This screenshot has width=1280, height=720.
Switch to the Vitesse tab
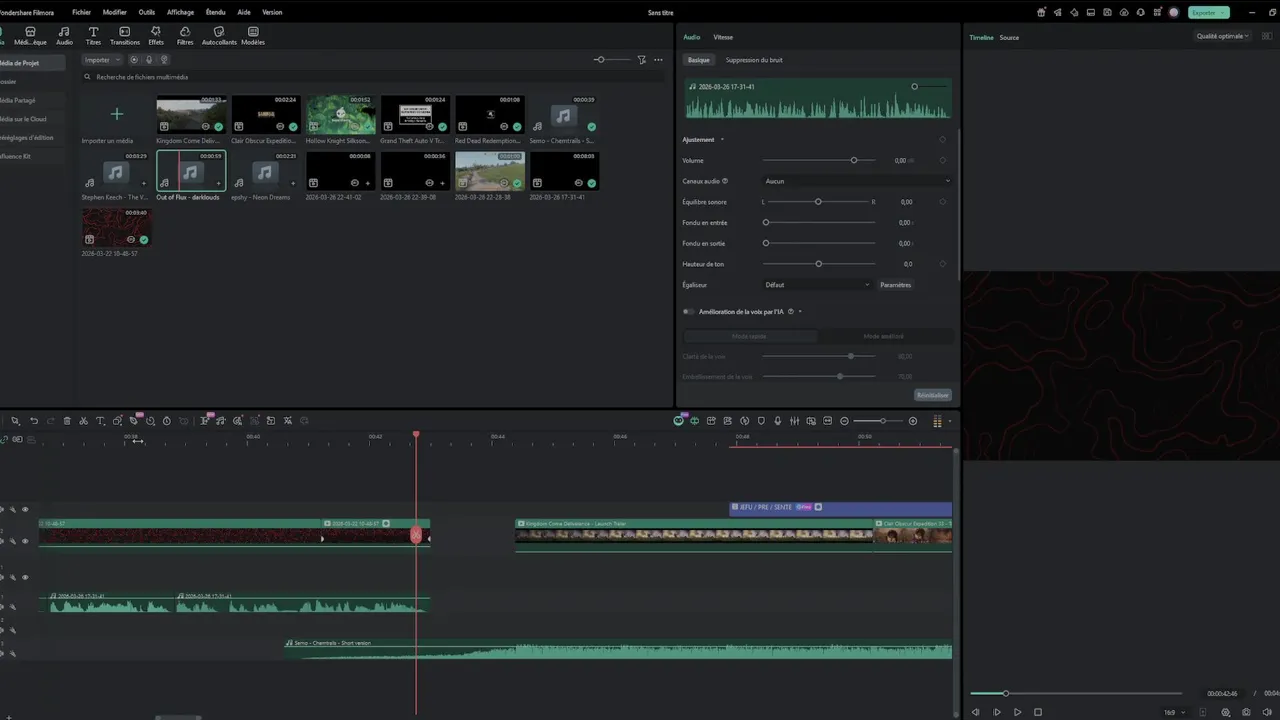(x=723, y=37)
